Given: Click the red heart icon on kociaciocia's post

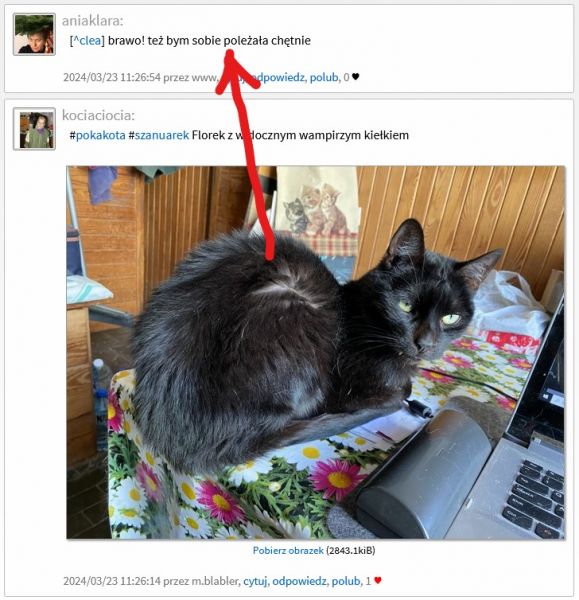Looking at the screenshot, I should pos(378,580).
